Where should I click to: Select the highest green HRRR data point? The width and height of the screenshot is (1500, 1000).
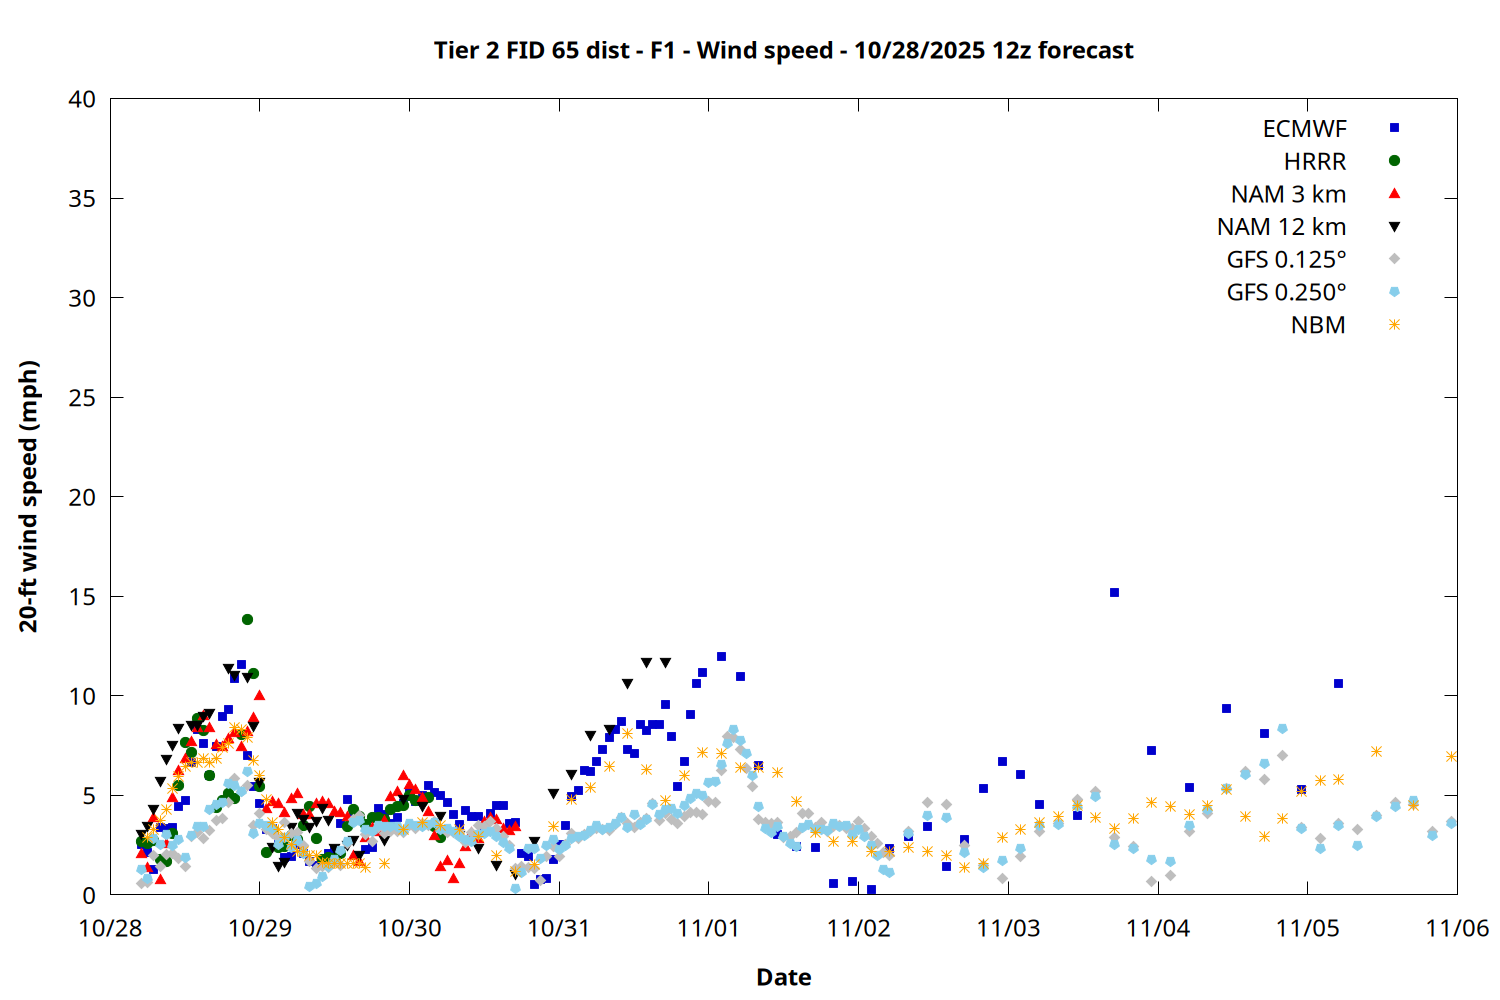[247, 620]
